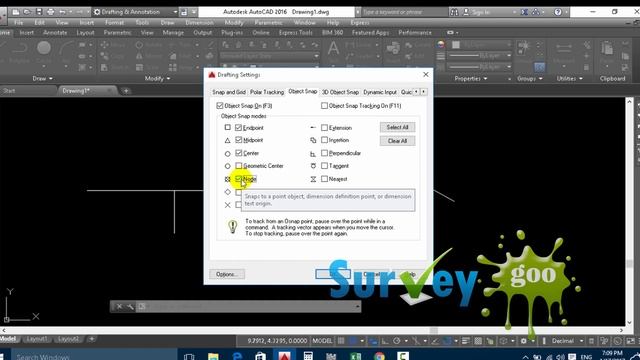
Task: Open Excel from the Windows taskbar
Action: [x=356, y=356]
